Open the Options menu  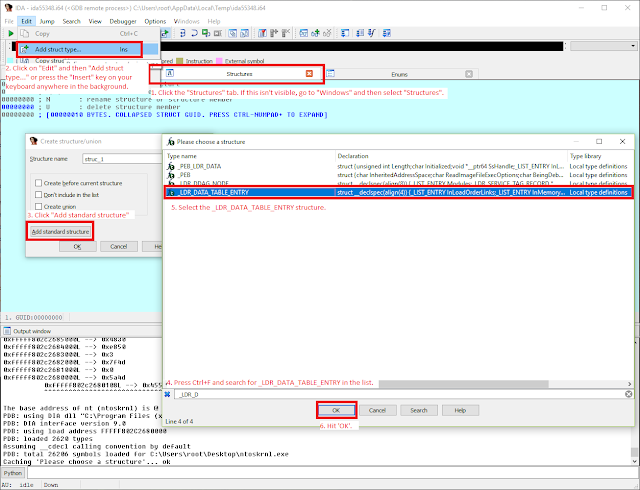coord(155,21)
